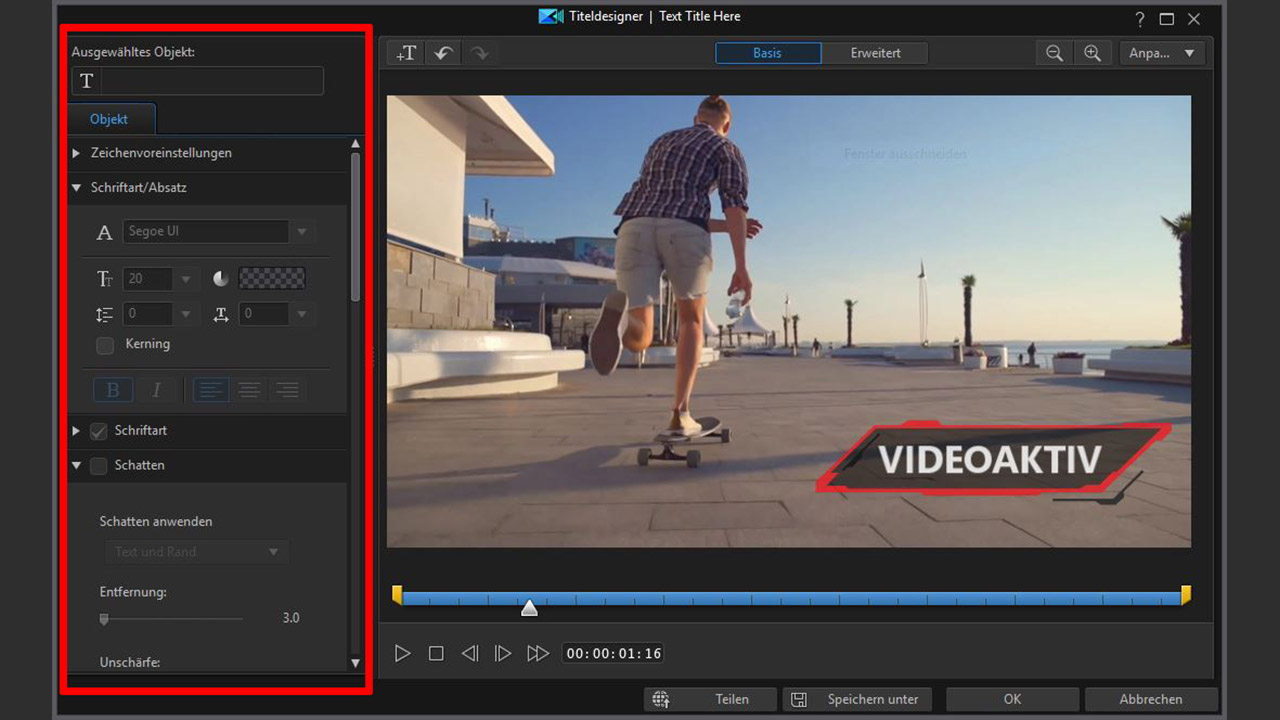Click the add text (+T) tool
This screenshot has height=720, width=1280.
406,54
